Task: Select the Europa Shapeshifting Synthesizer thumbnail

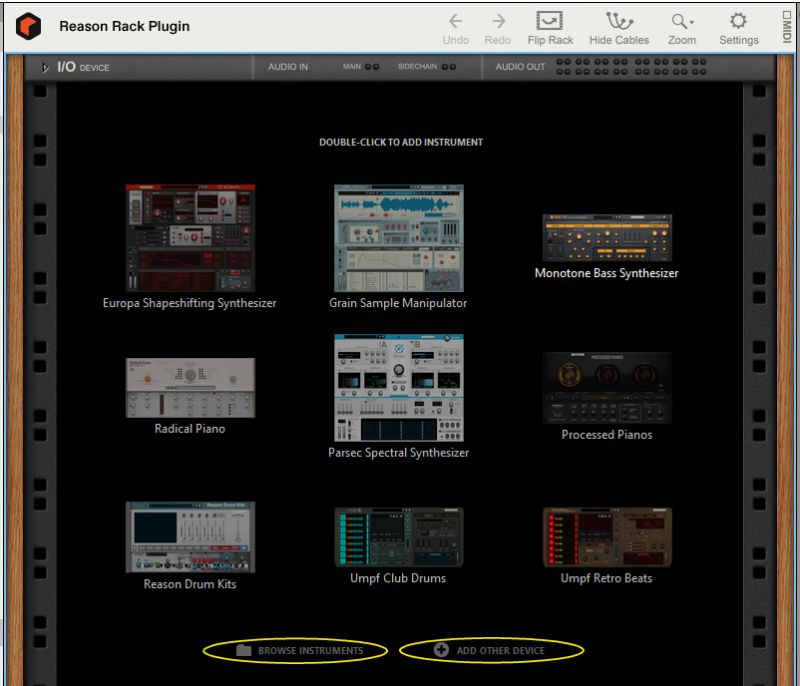Action: pos(188,235)
